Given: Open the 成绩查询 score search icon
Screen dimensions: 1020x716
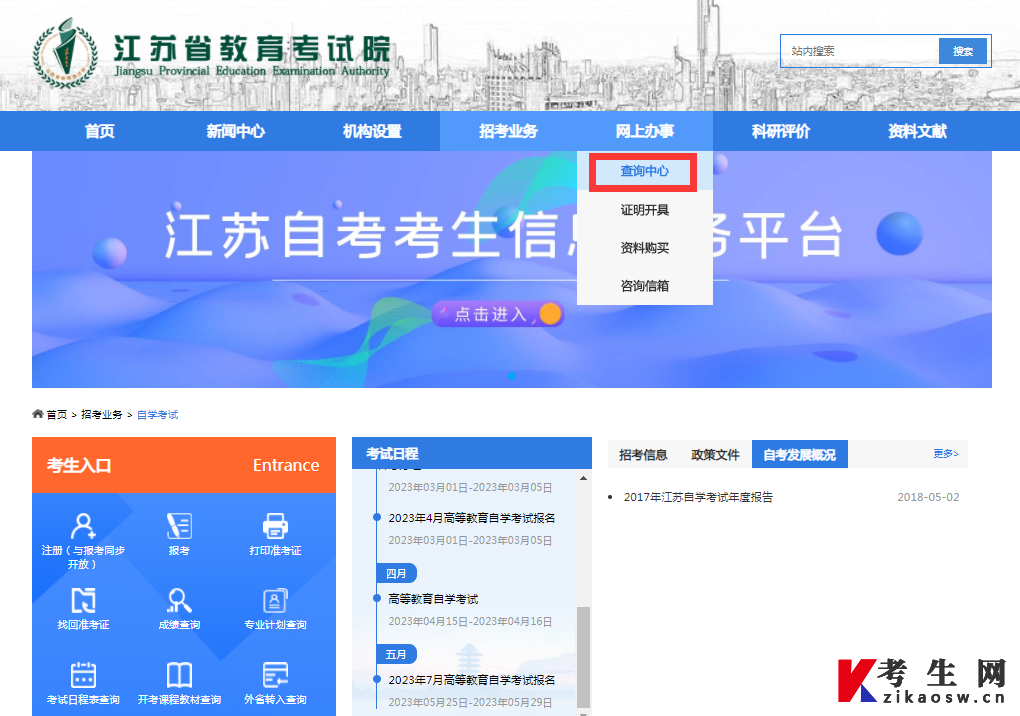Looking at the screenshot, I should coord(179,600).
